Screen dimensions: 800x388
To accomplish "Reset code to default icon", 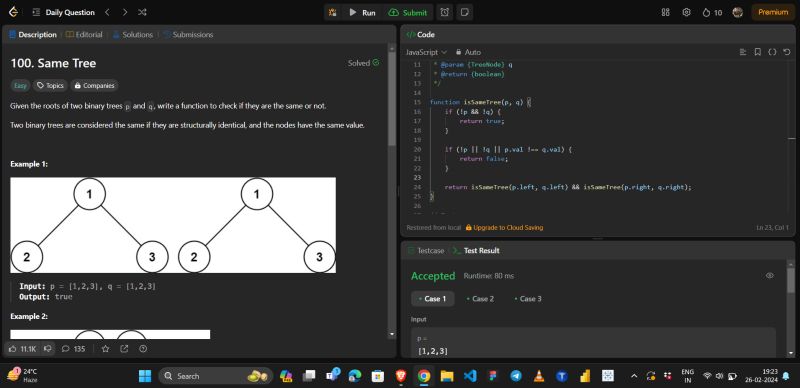I will coord(787,52).
